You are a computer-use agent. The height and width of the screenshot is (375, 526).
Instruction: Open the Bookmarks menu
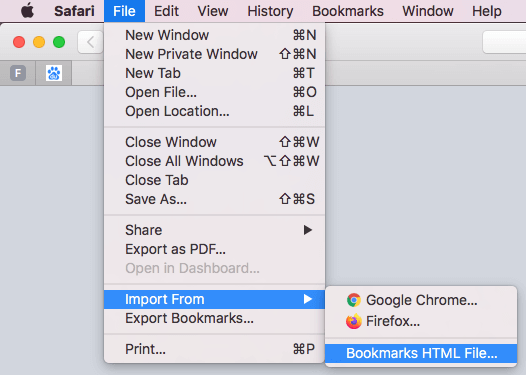[348, 11]
